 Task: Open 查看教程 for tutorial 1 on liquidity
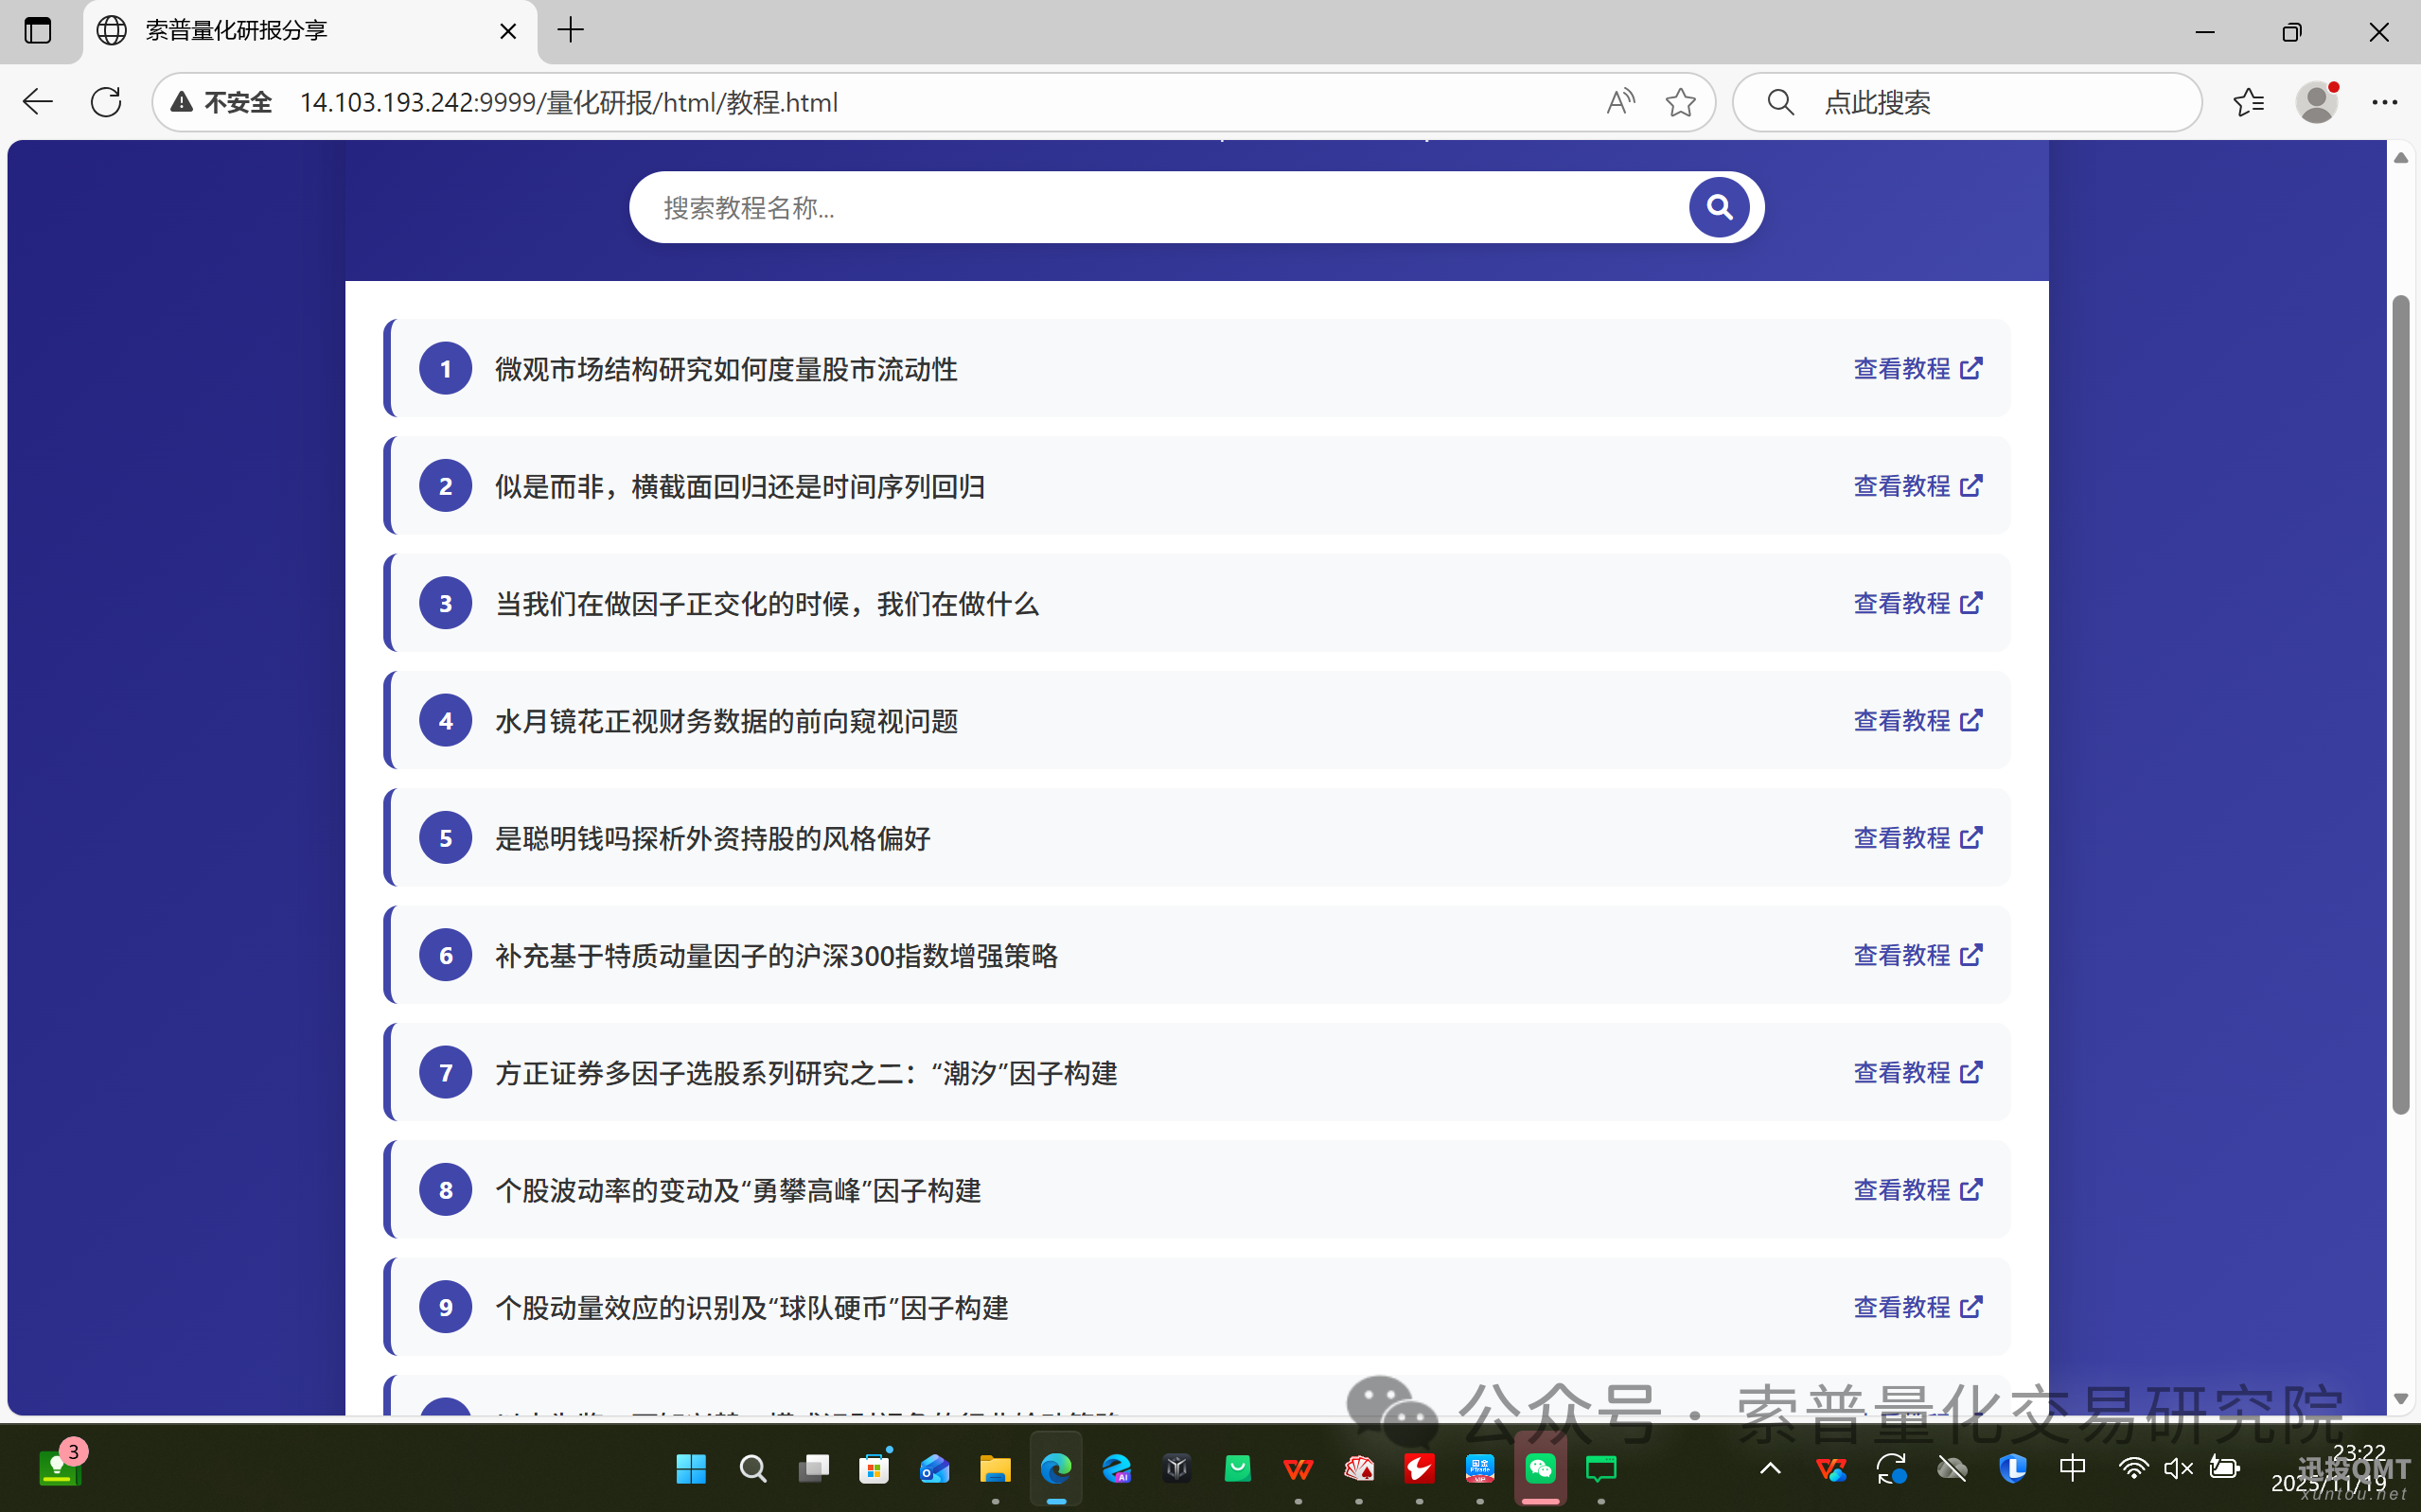click(x=1916, y=368)
